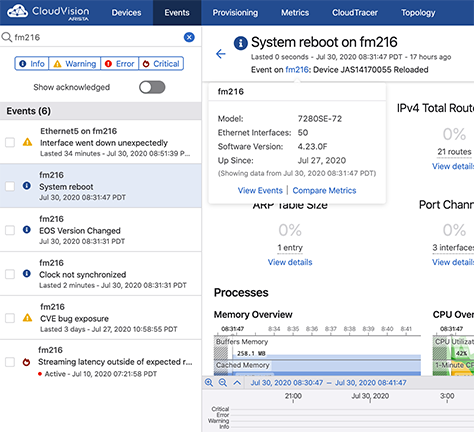Filter events by Info severity
Viewport: 474px width, 432px height.
pyautogui.click(x=32, y=63)
